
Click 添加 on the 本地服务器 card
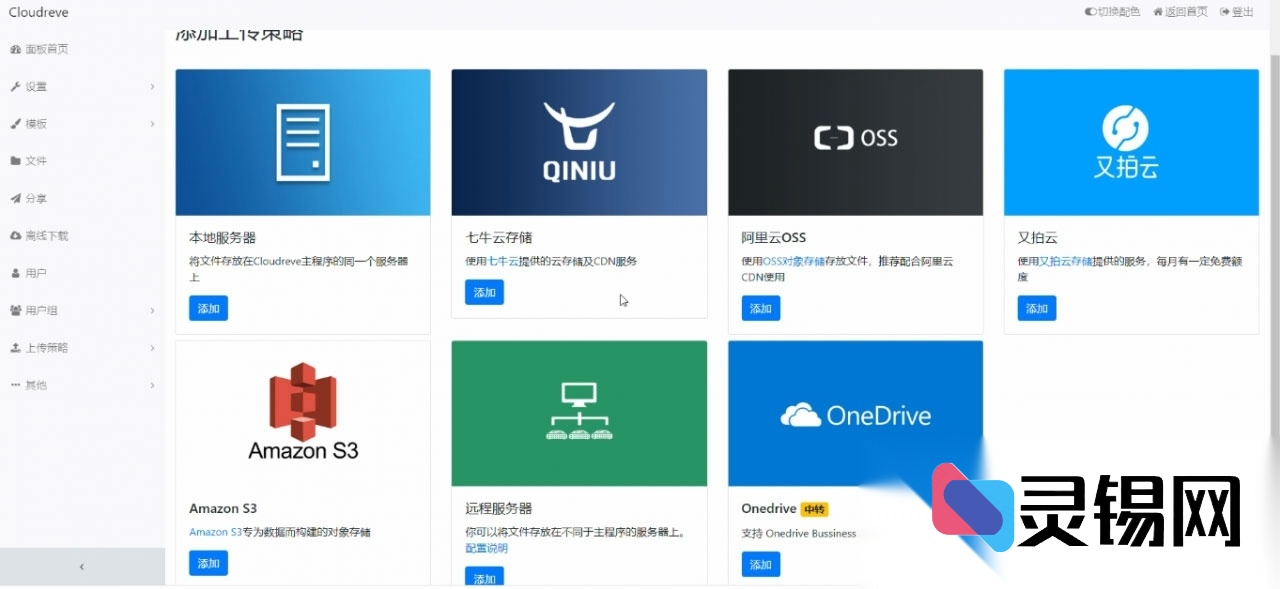208,309
